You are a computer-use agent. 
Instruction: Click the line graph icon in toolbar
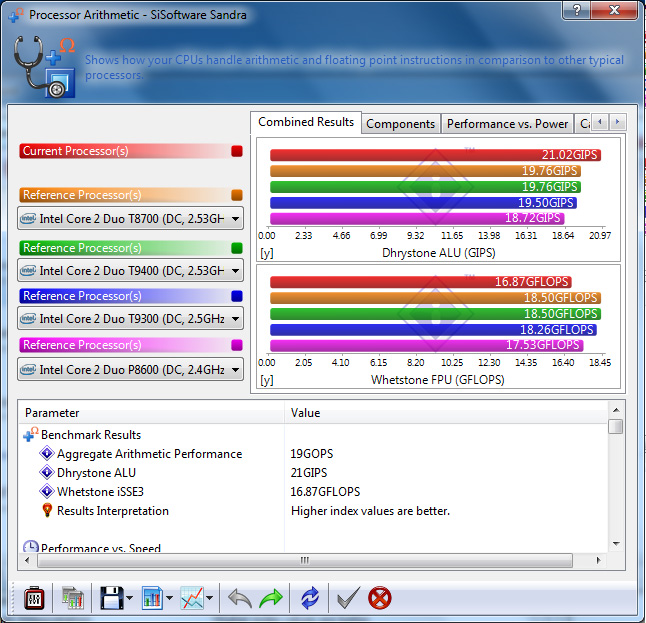pyautogui.click(x=192, y=598)
